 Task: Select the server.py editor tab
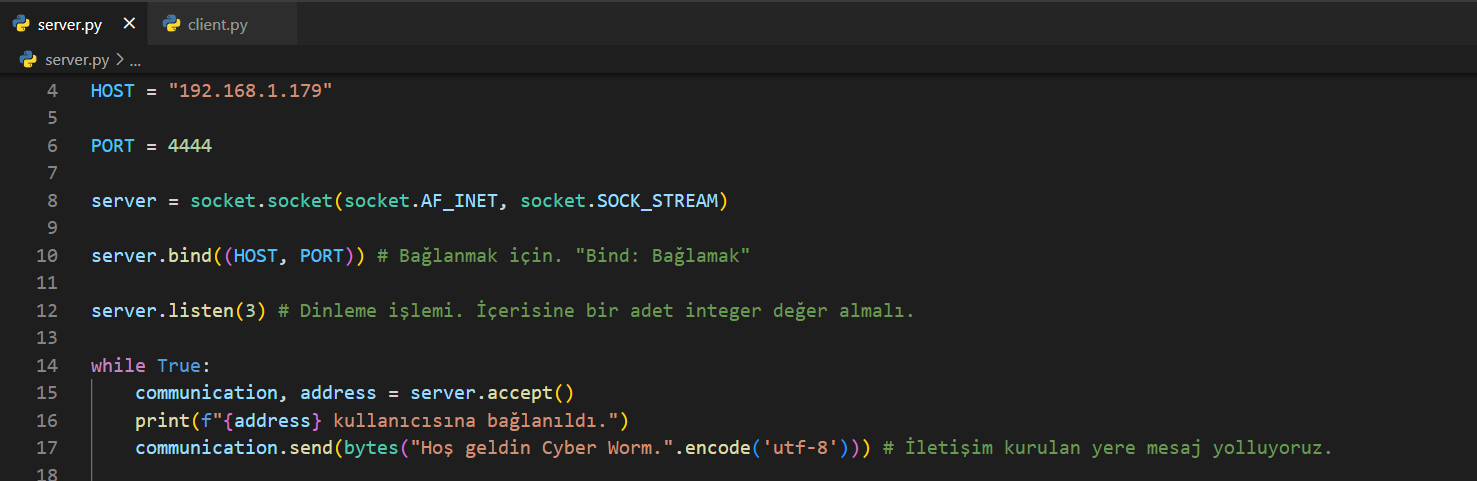[x=69, y=25]
